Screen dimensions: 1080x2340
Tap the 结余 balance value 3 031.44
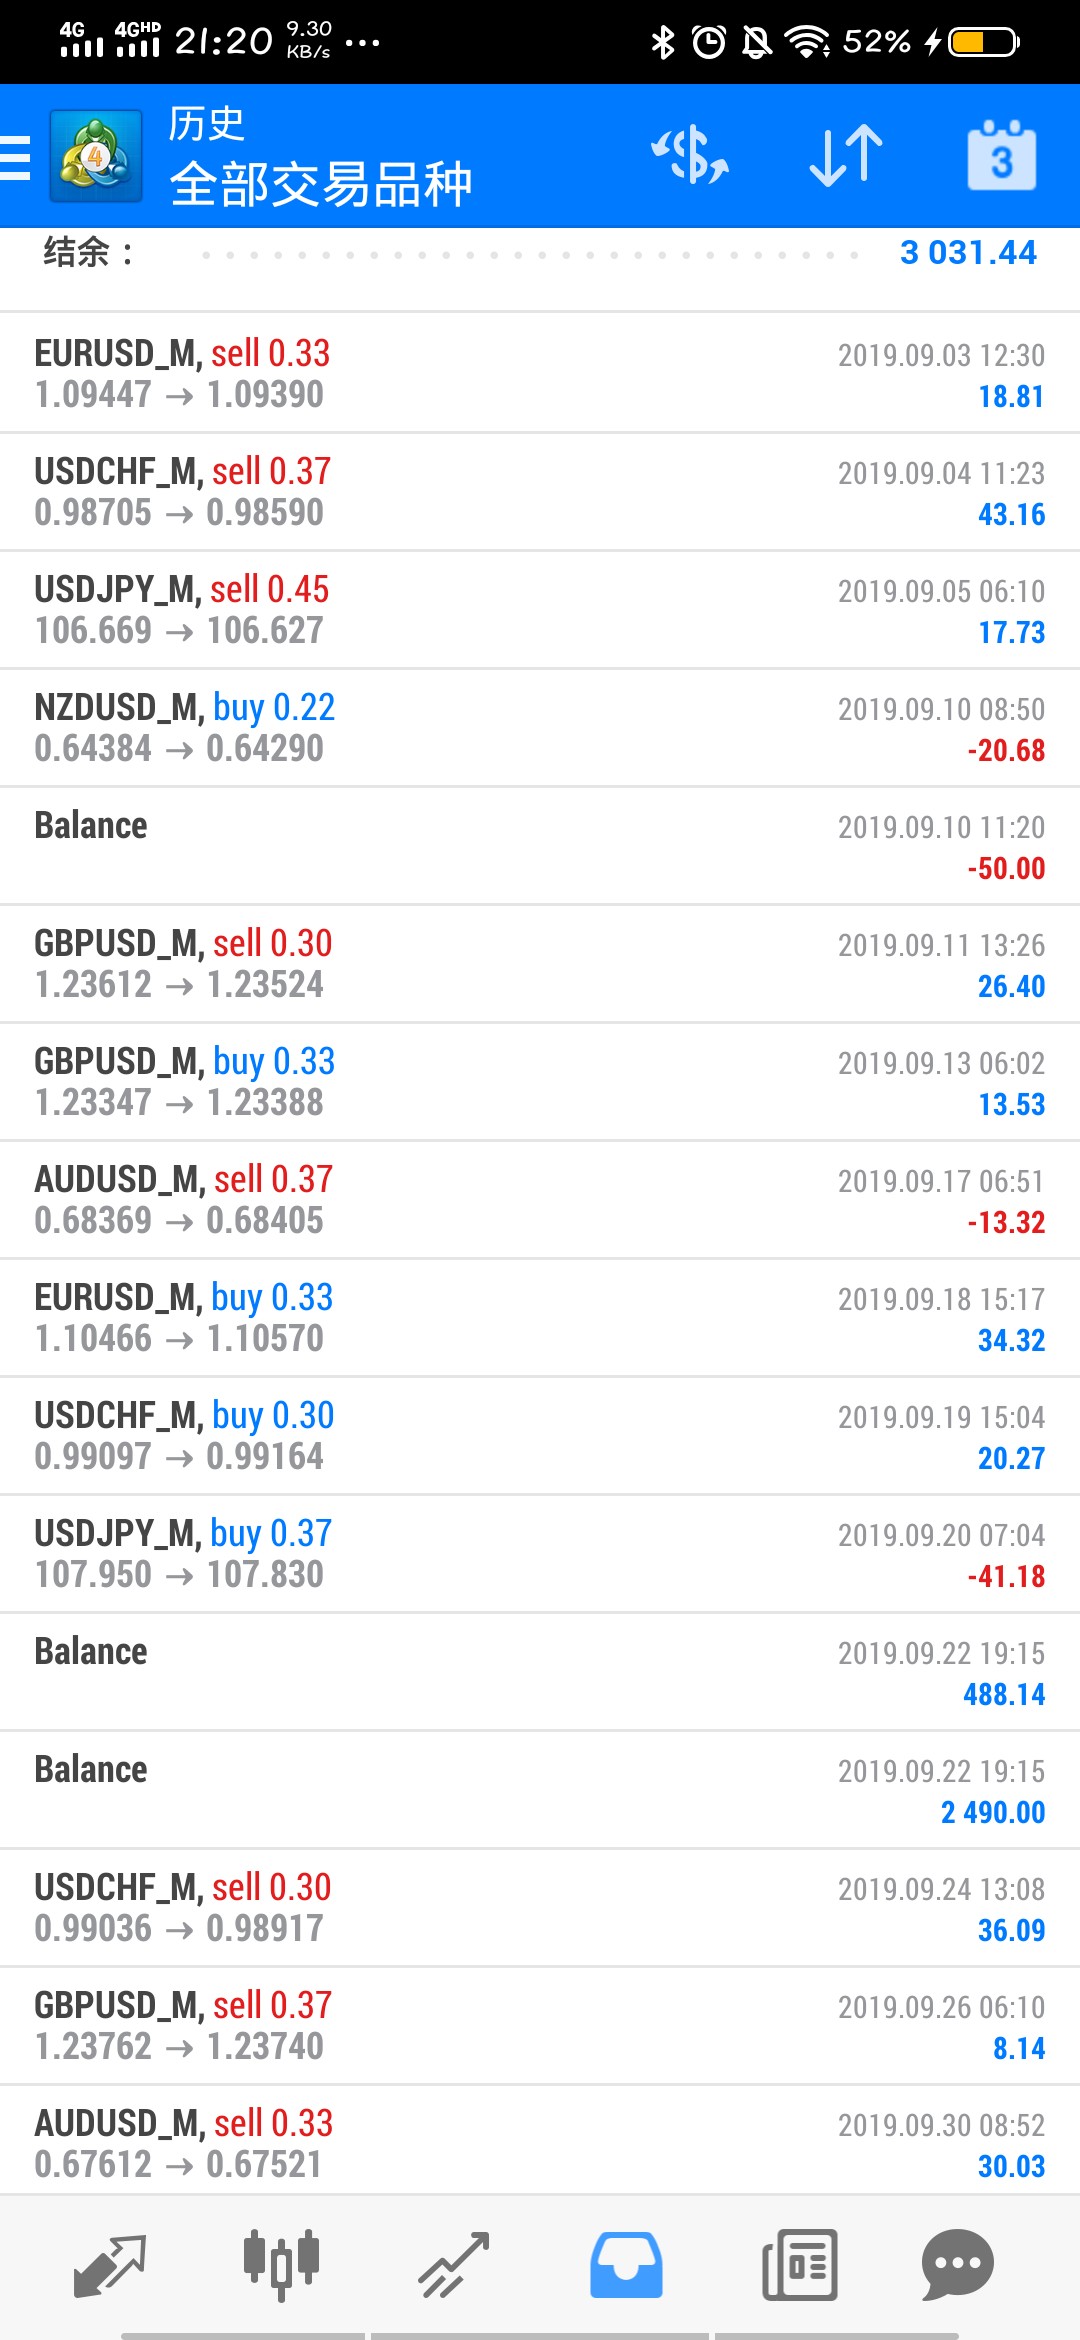[x=968, y=252]
